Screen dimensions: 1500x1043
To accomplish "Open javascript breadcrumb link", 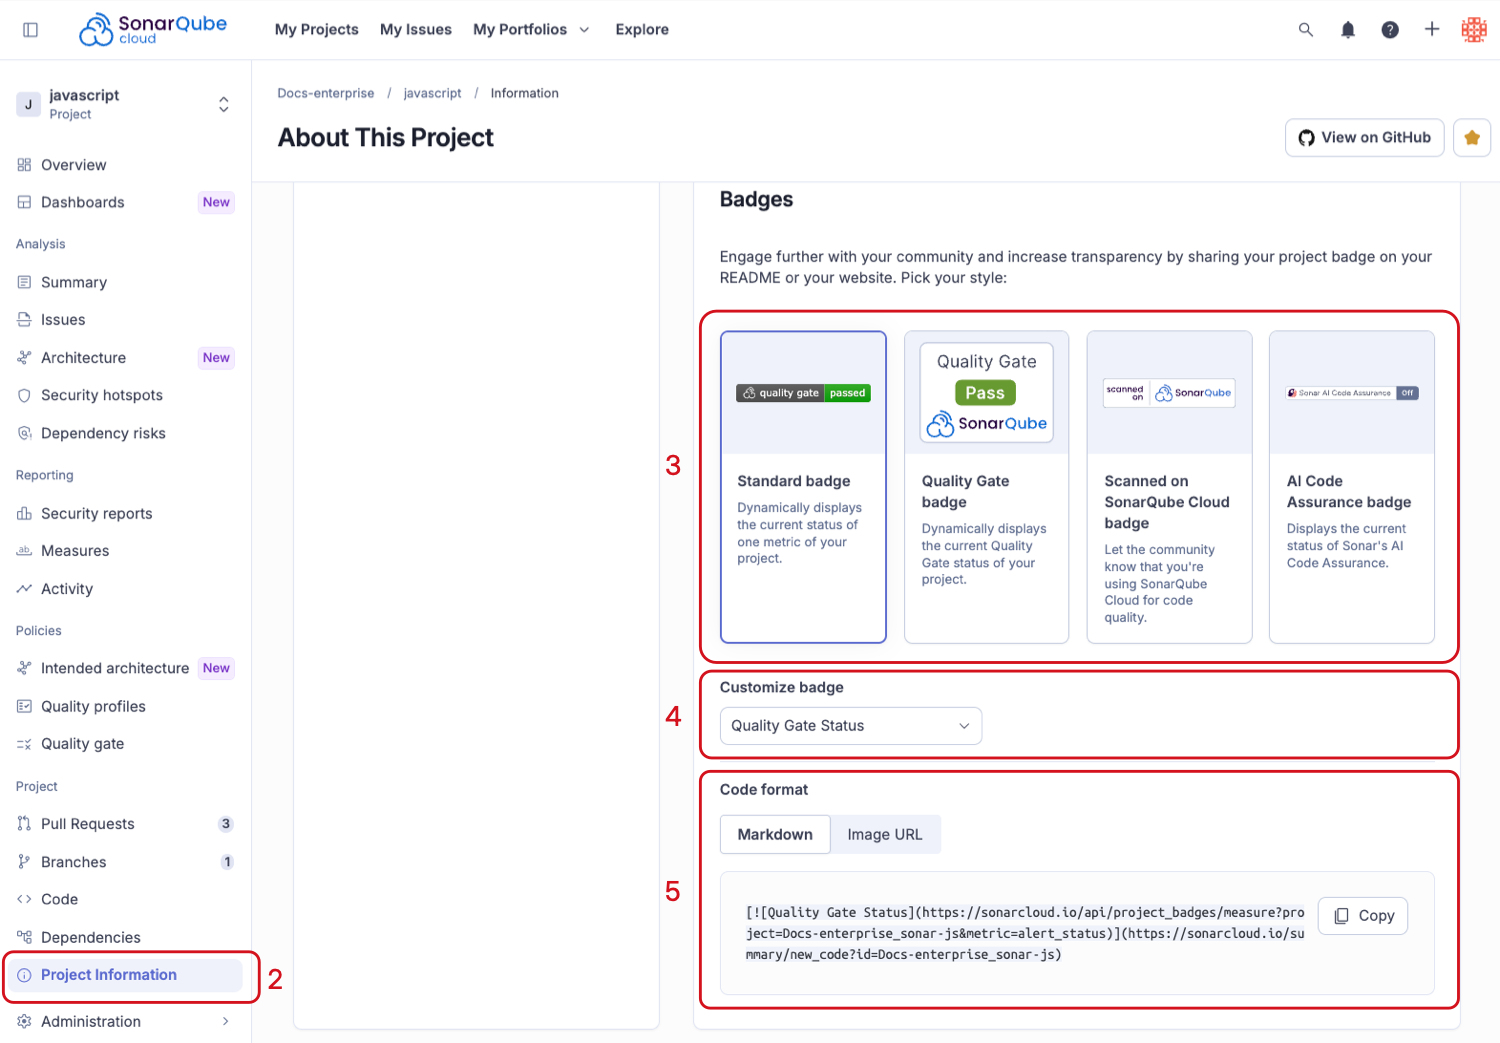I will (x=433, y=93).
